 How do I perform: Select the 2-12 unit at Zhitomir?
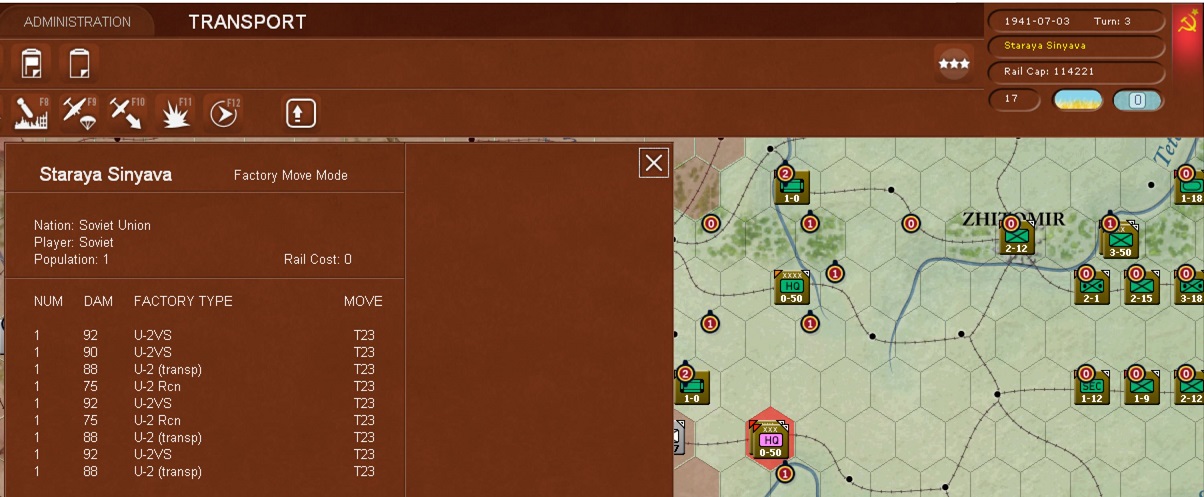[1016, 236]
